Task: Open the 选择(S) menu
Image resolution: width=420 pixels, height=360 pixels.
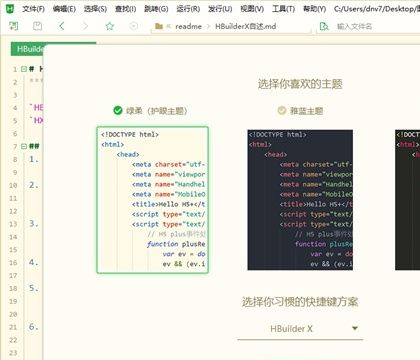Action: [x=95, y=9]
